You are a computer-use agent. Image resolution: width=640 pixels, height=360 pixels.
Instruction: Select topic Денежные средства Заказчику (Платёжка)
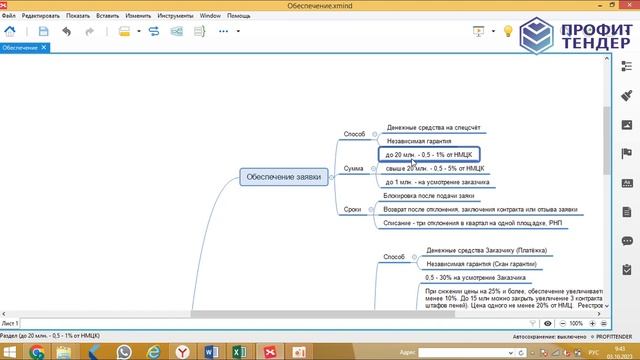point(487,250)
